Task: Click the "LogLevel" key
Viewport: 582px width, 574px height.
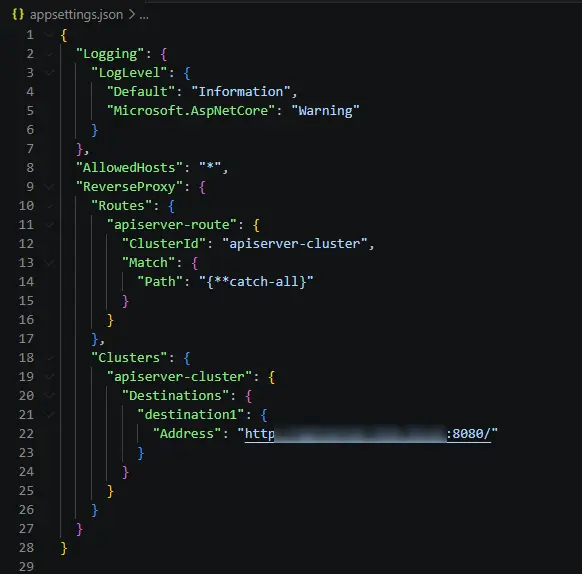Action: coord(129,73)
